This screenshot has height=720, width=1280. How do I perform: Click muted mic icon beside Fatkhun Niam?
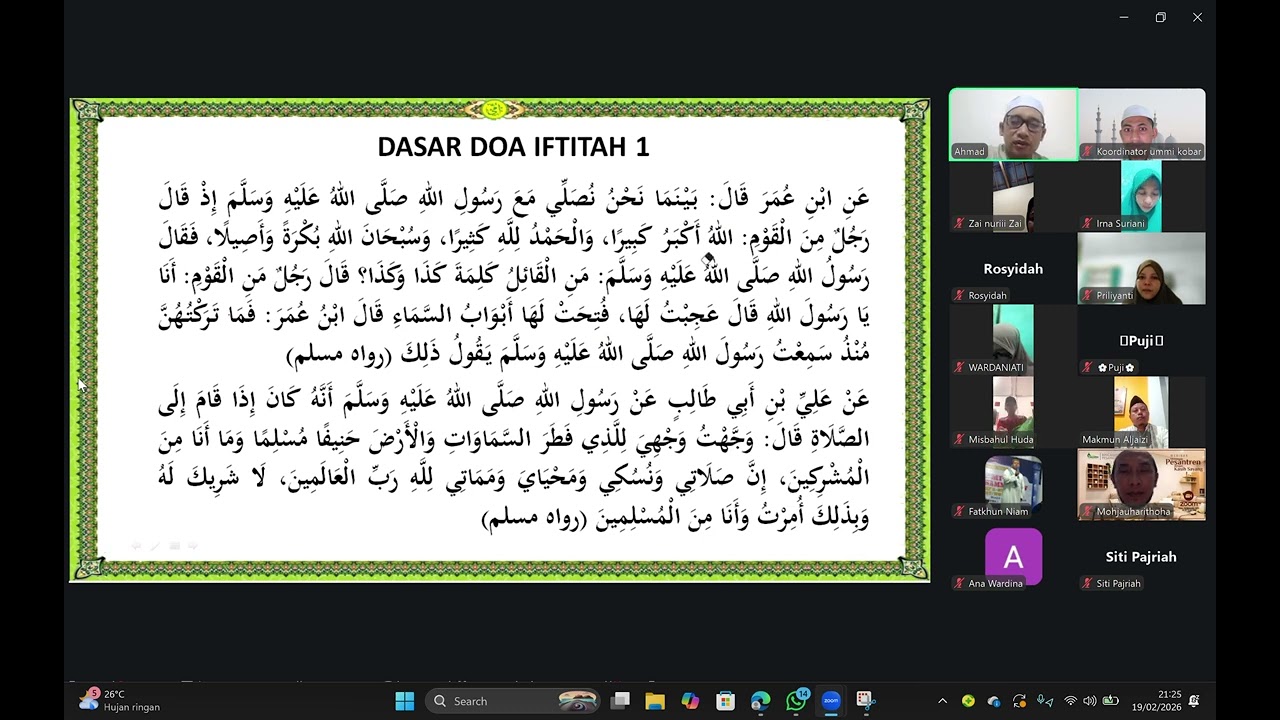(959, 511)
